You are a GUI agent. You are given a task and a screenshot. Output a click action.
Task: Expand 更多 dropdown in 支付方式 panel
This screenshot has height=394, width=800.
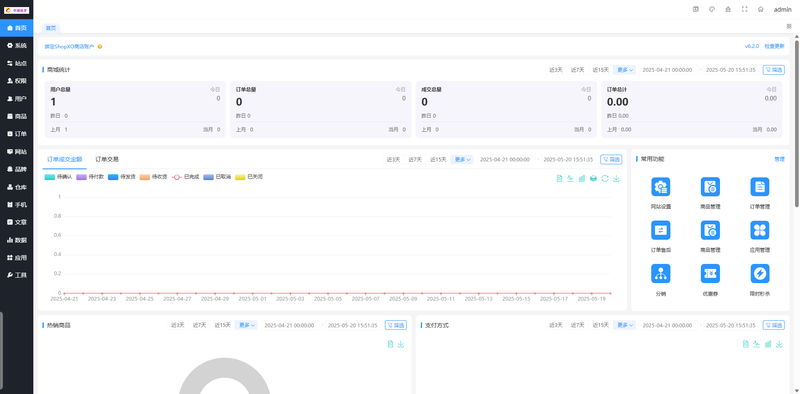click(x=625, y=325)
